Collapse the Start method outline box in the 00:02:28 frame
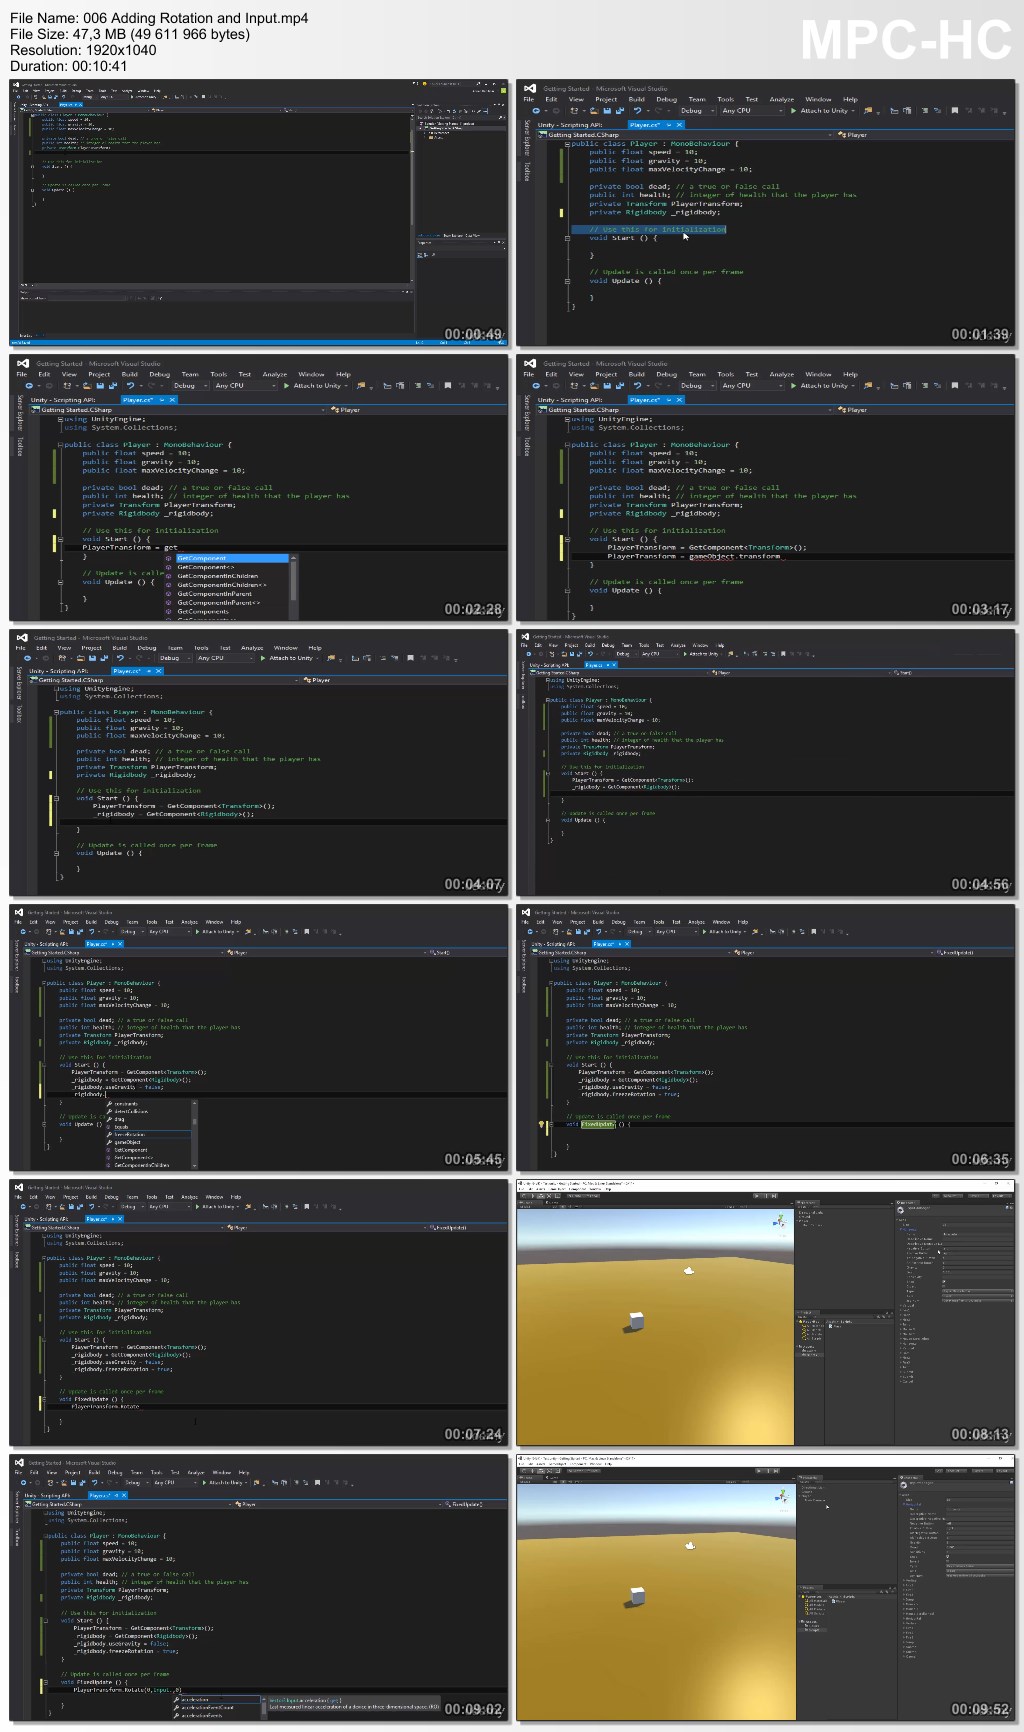This screenshot has width=1024, height=1732. [60, 539]
